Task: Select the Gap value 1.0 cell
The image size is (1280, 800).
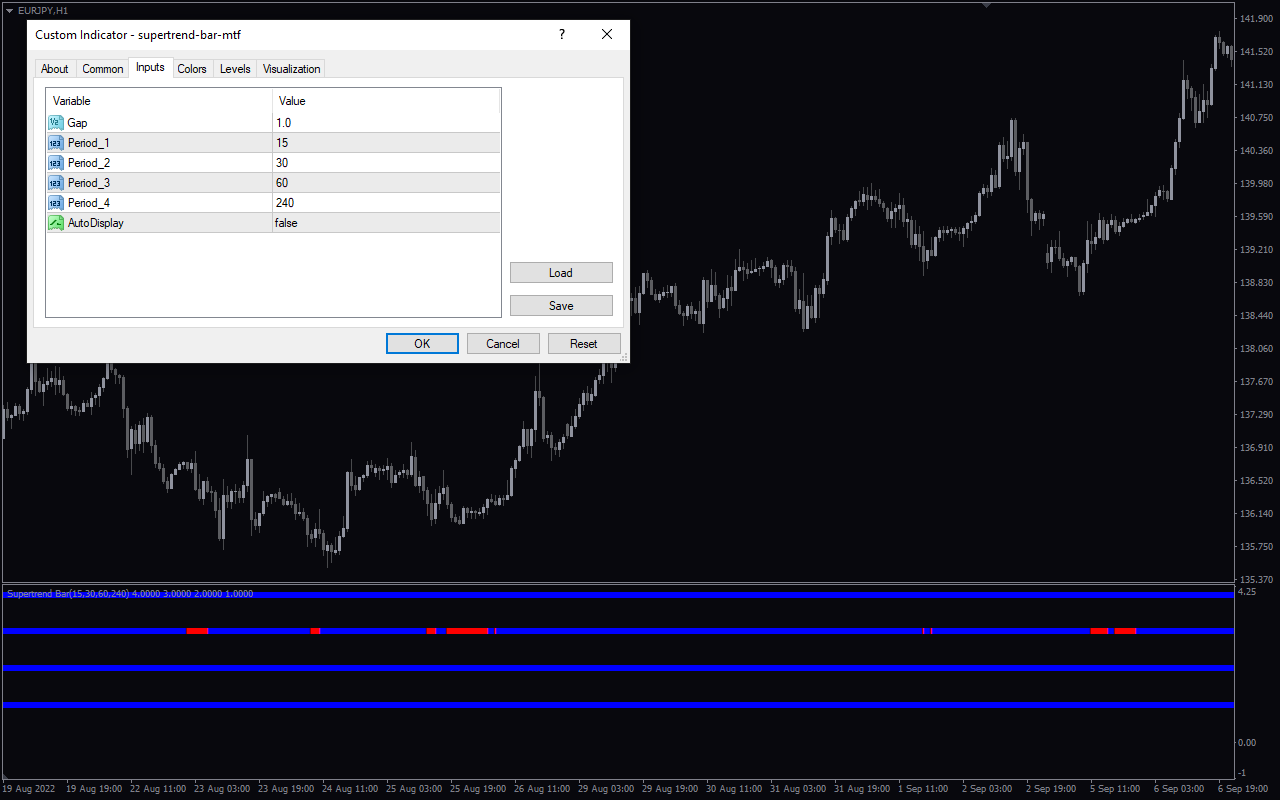Action: click(386, 123)
